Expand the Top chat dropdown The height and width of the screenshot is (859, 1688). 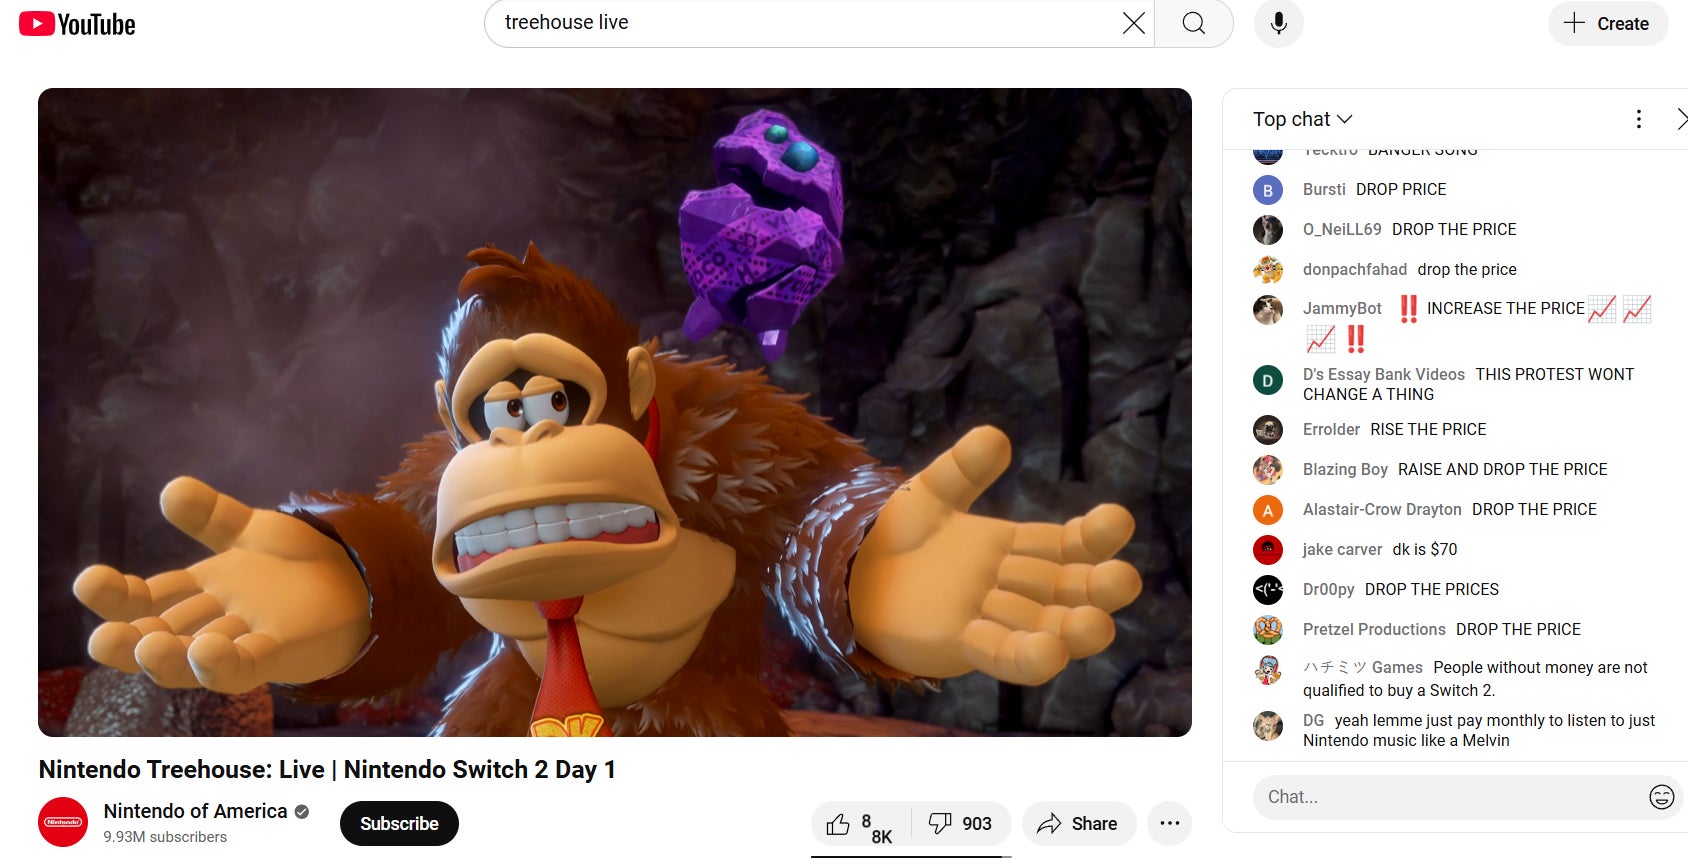coord(1302,119)
